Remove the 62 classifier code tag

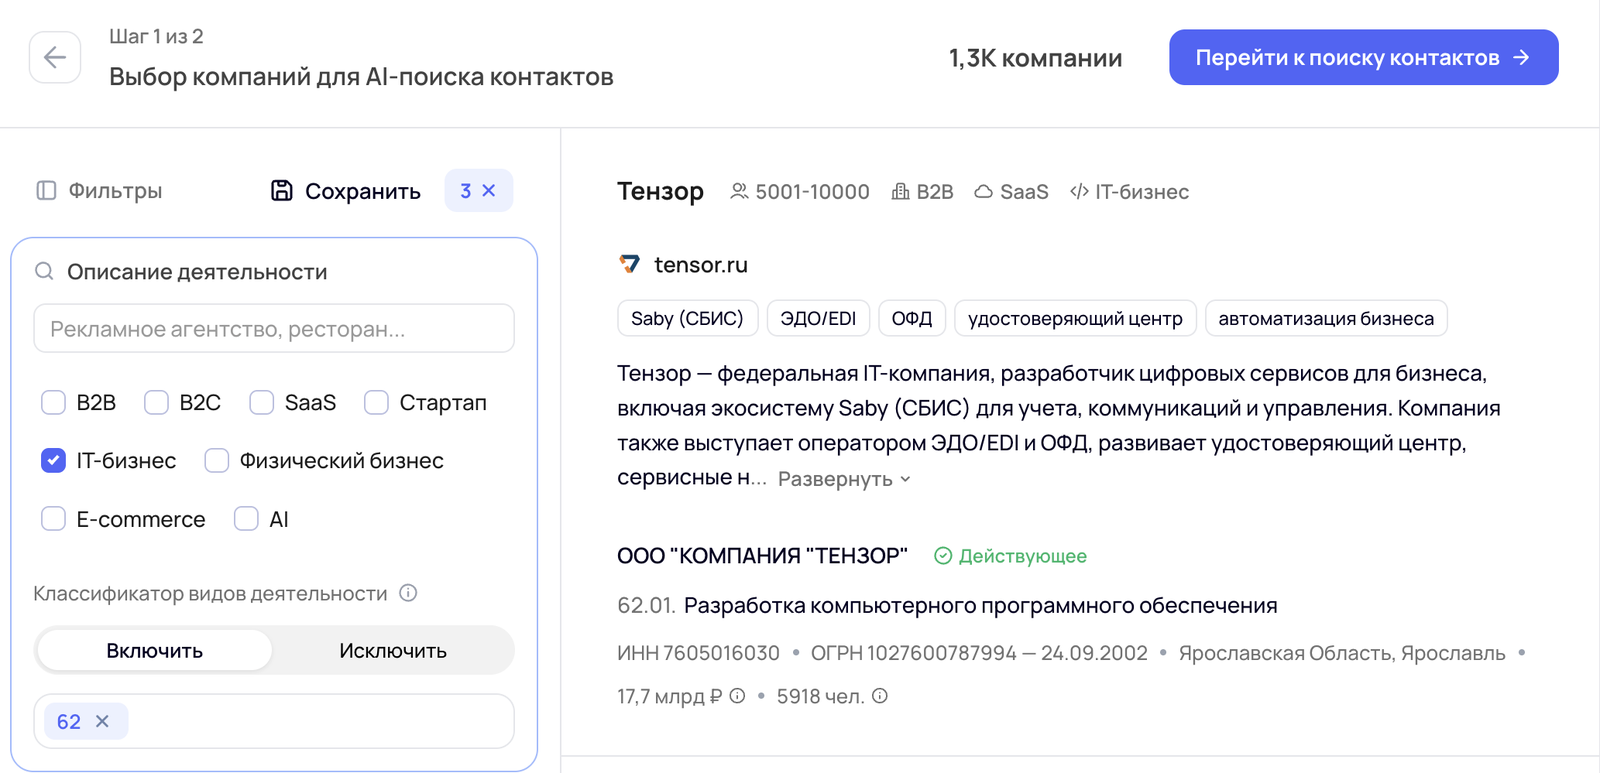click(x=102, y=721)
